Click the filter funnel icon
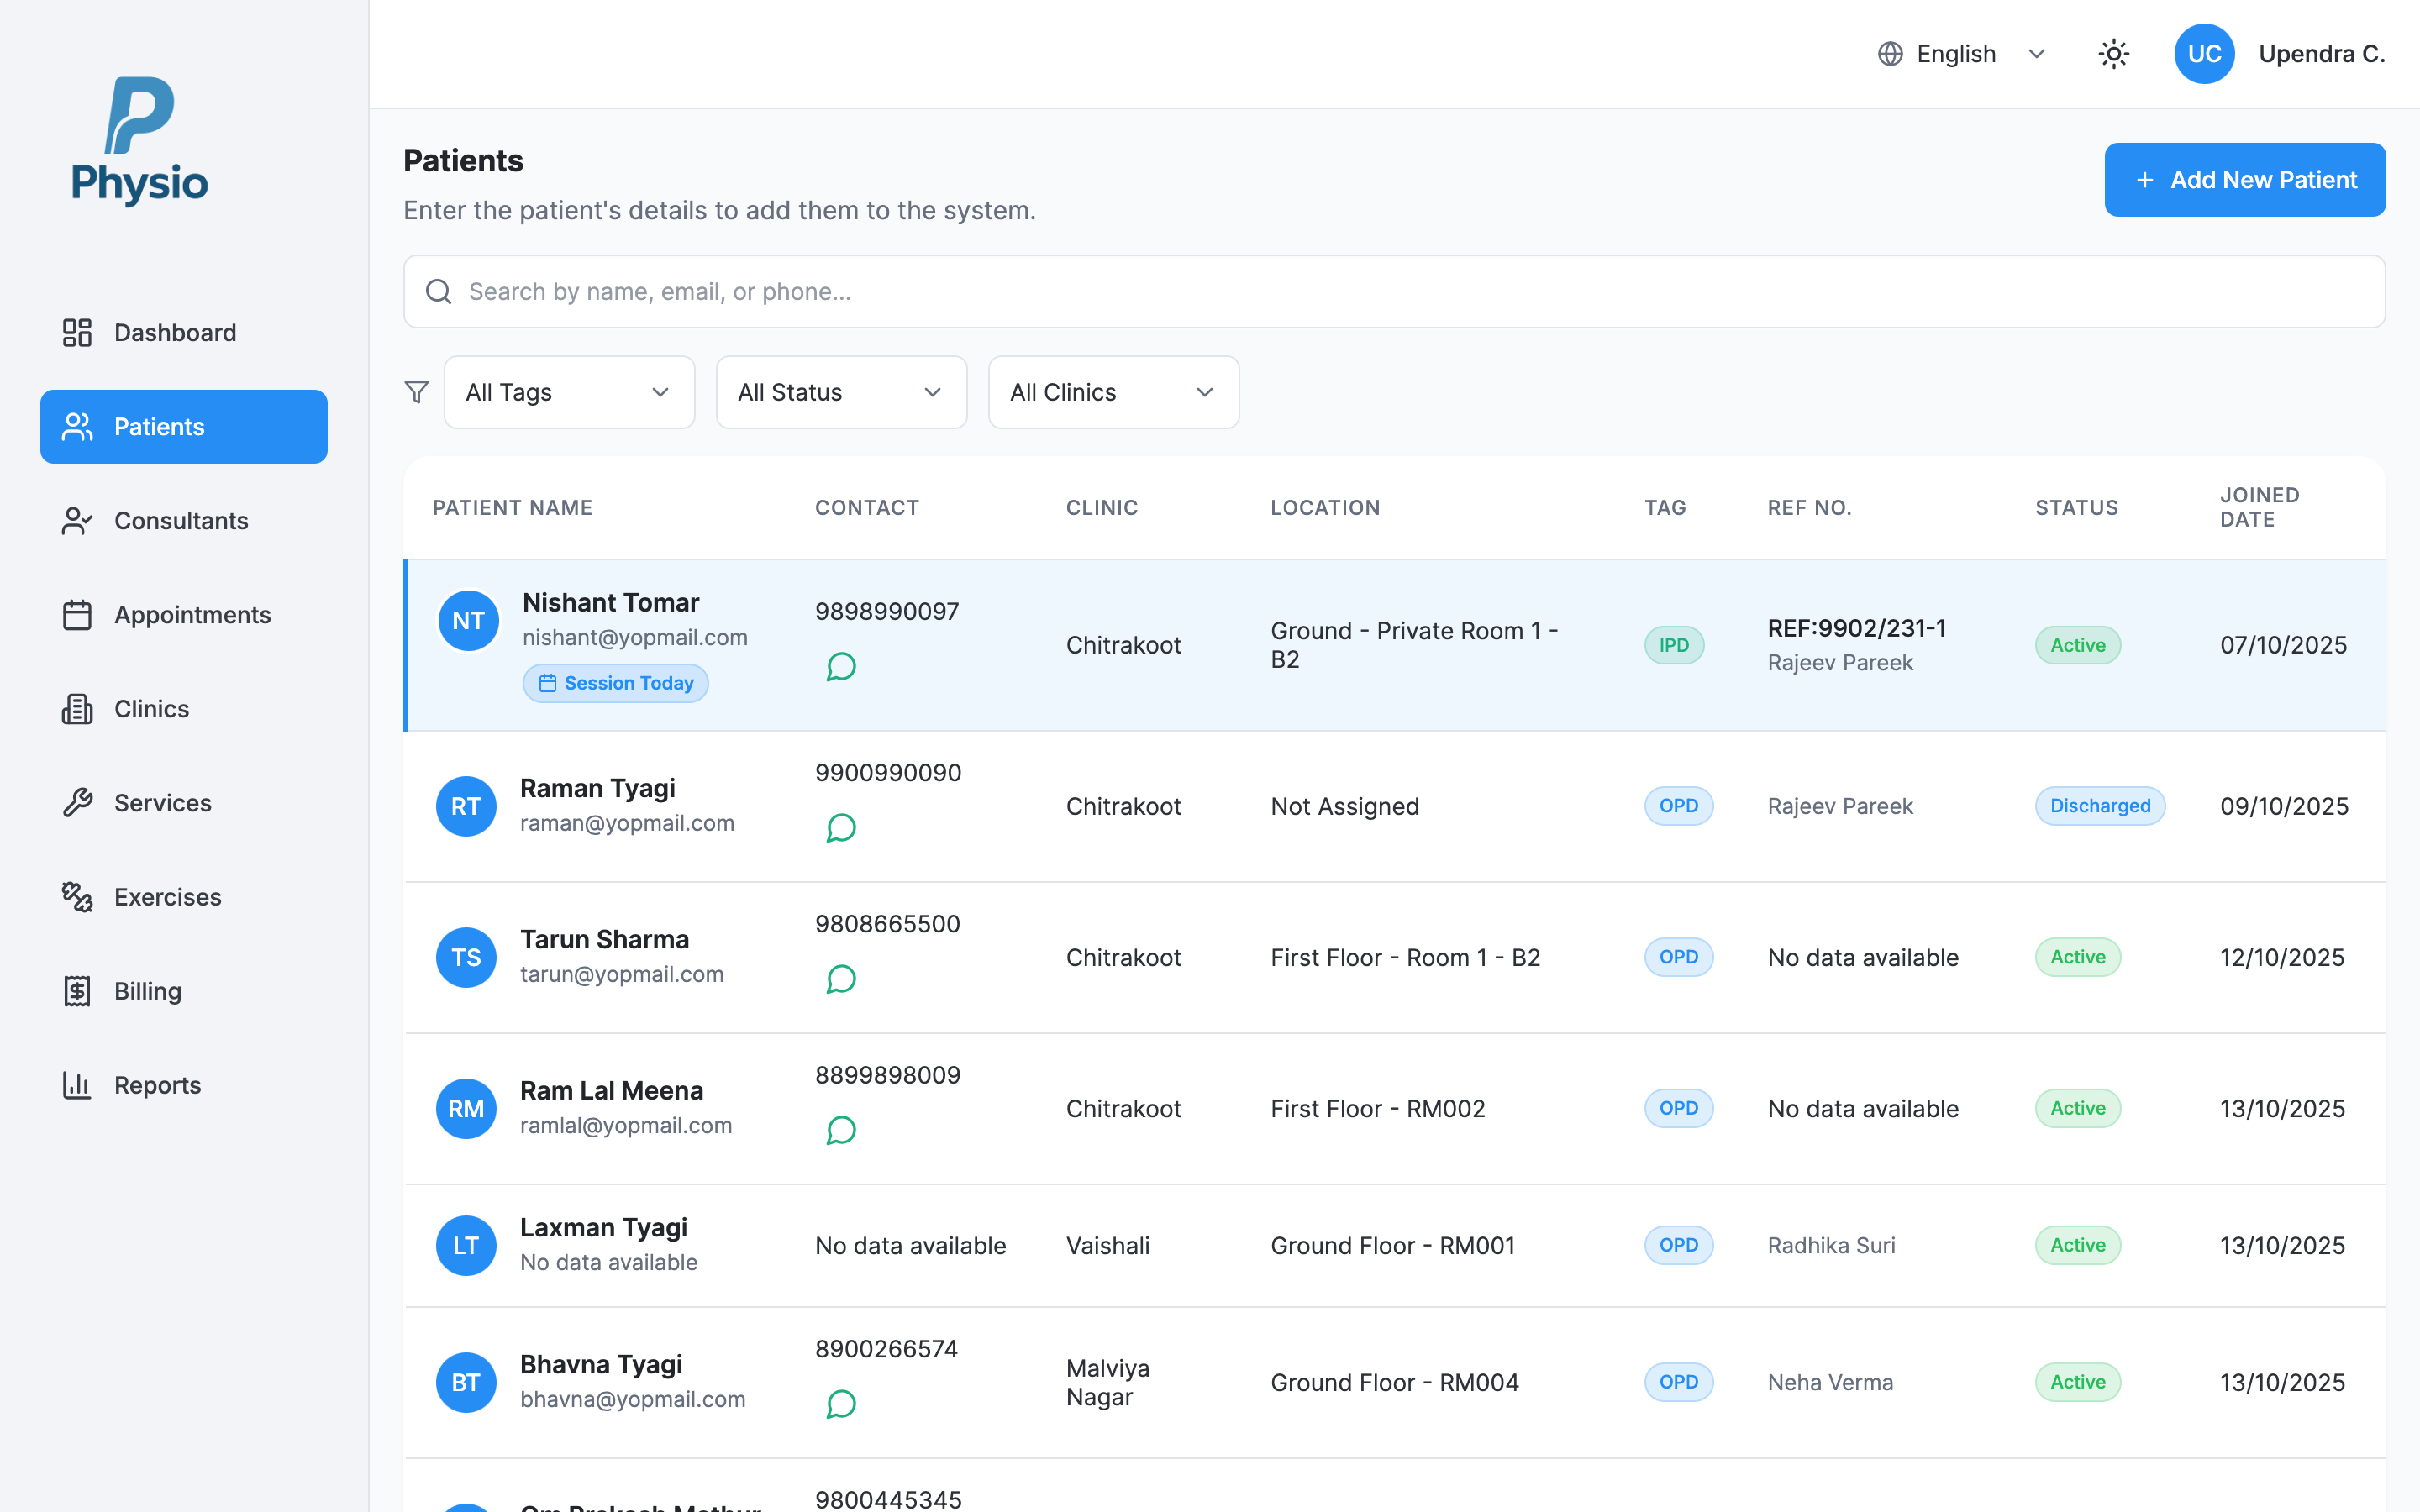 tap(416, 392)
